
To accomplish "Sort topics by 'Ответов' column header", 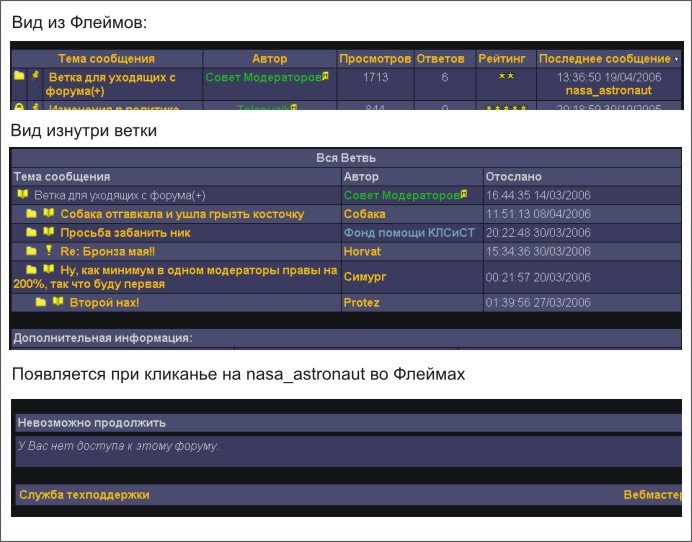I will pos(441,60).
